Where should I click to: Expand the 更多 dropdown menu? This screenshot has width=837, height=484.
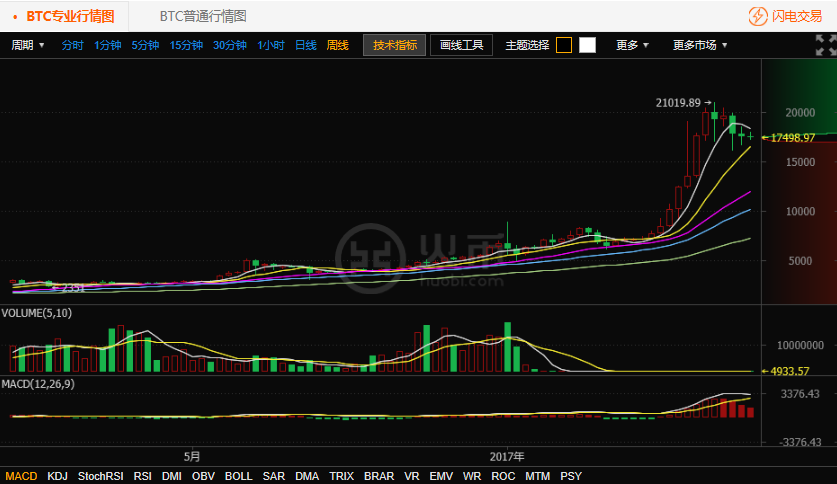(x=632, y=45)
